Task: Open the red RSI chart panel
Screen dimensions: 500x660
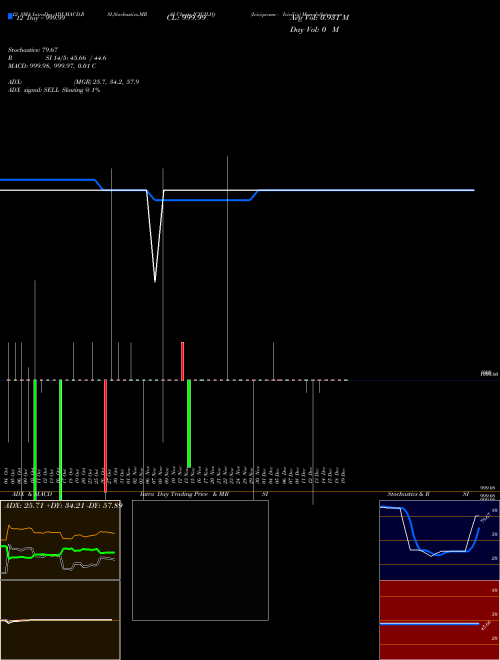Action: click(439, 620)
